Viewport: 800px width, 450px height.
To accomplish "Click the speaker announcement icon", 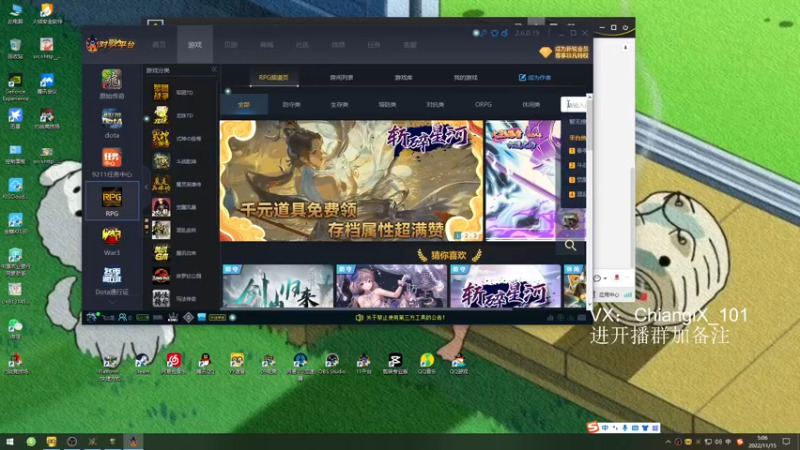I will tap(359, 317).
